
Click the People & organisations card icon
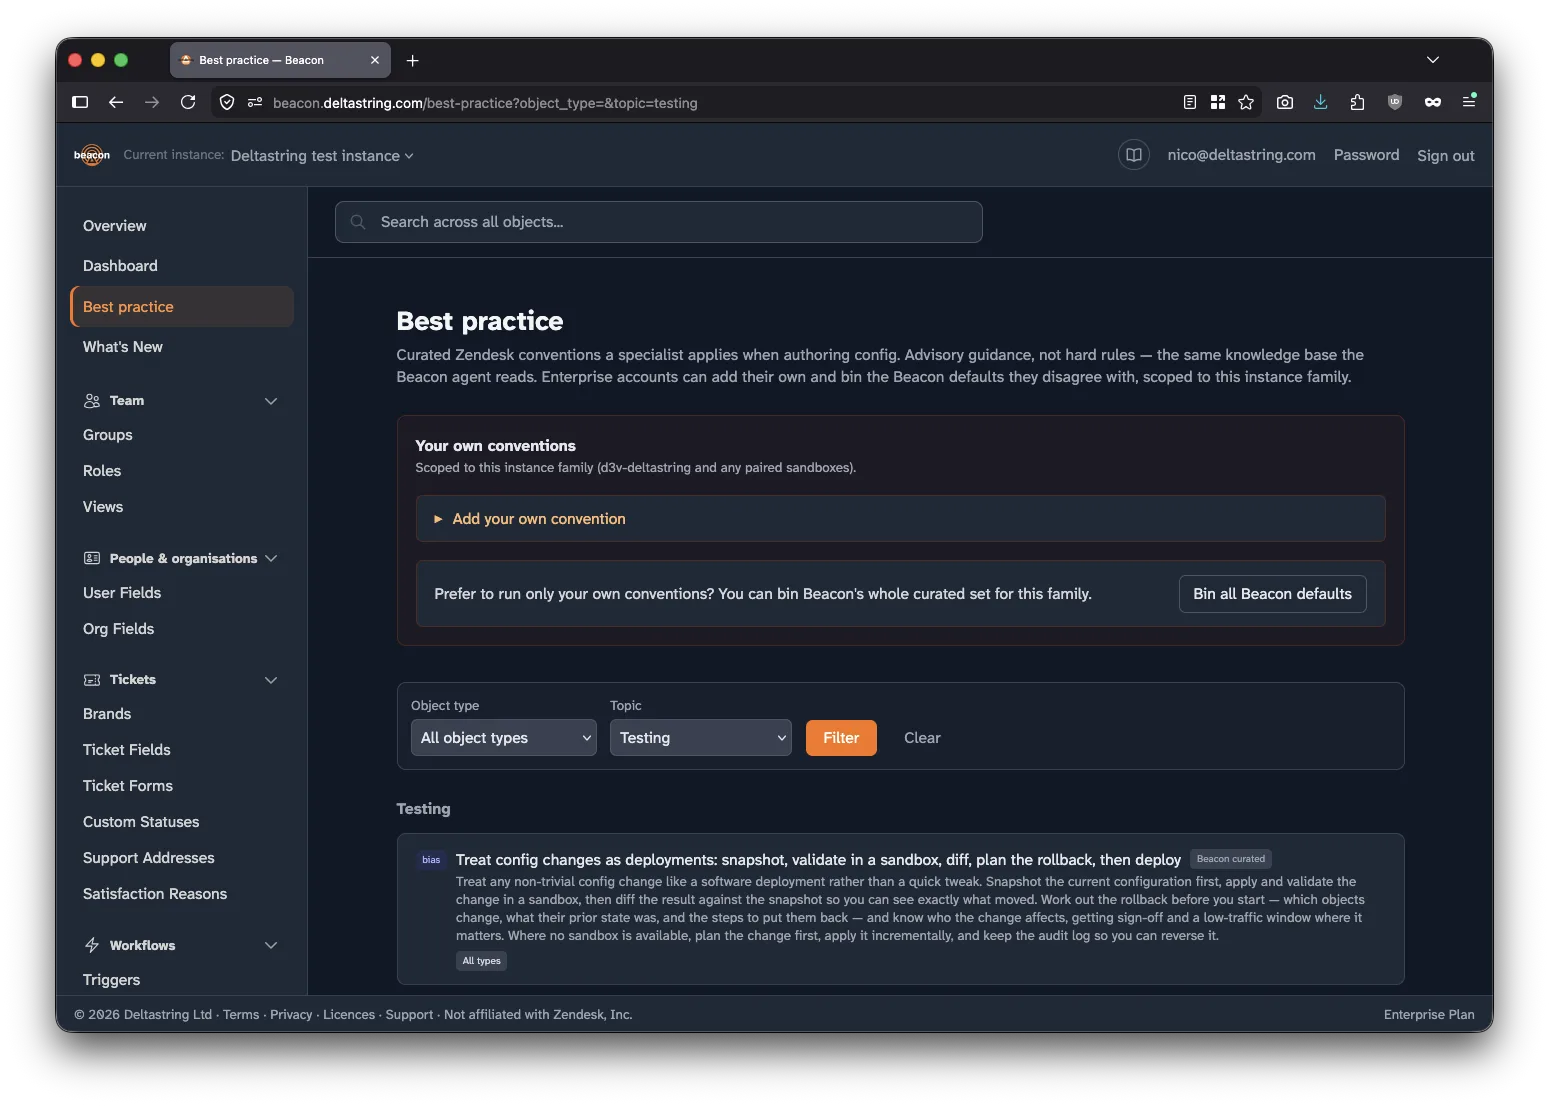tap(92, 558)
